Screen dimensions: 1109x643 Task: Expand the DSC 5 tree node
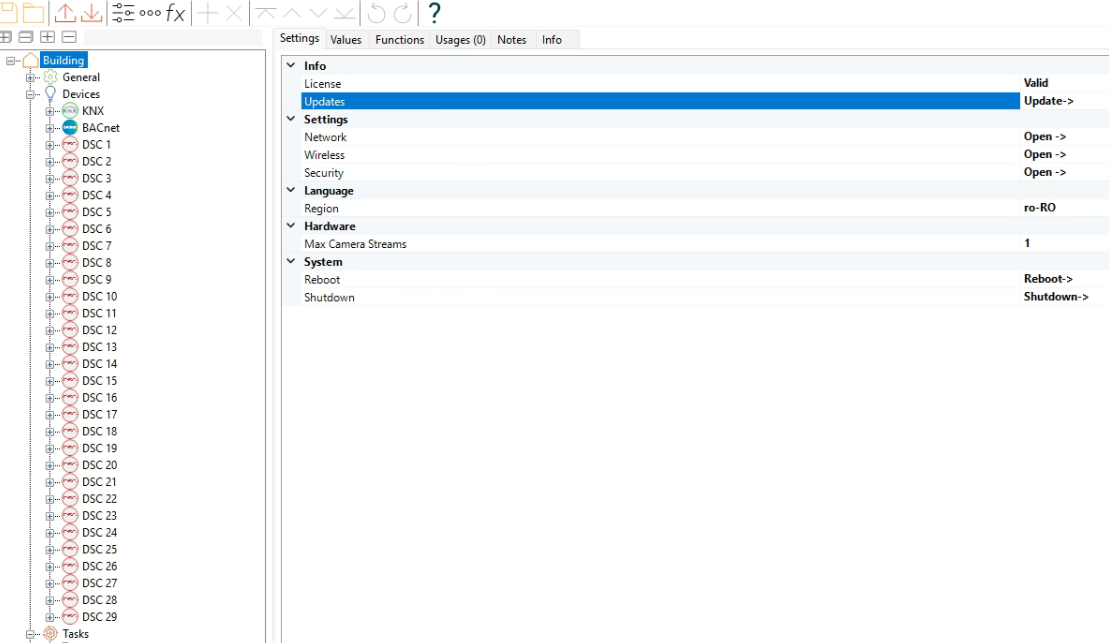click(50, 212)
